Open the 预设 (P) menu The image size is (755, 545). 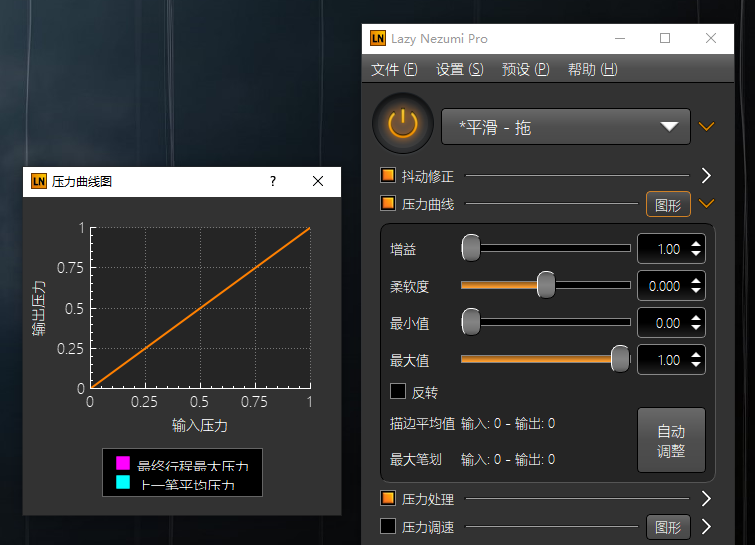coord(525,69)
